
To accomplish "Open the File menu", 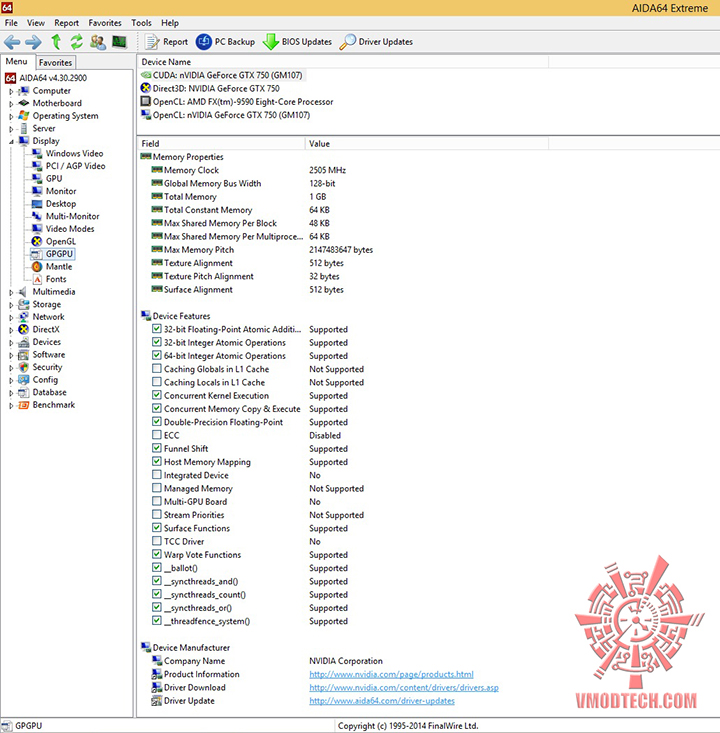I will (11, 23).
